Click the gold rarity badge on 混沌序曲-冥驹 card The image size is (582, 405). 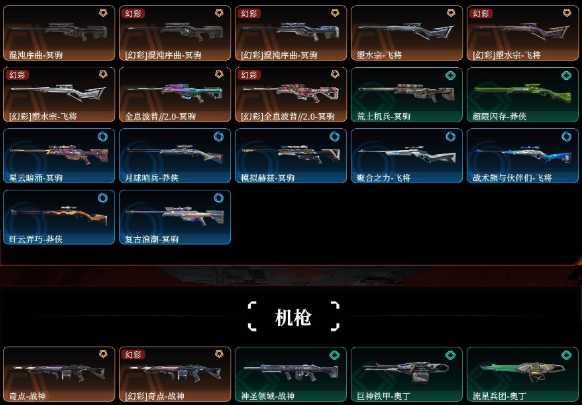(103, 13)
